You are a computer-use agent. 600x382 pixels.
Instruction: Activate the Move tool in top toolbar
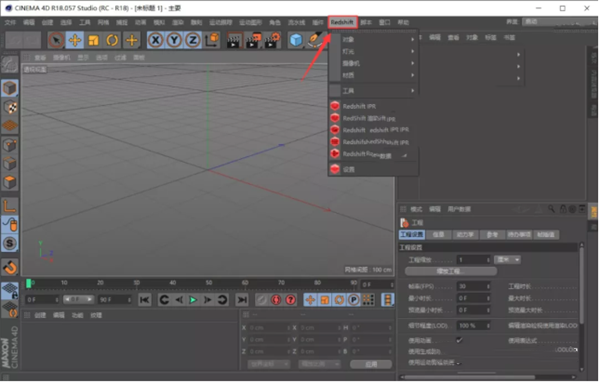75,40
